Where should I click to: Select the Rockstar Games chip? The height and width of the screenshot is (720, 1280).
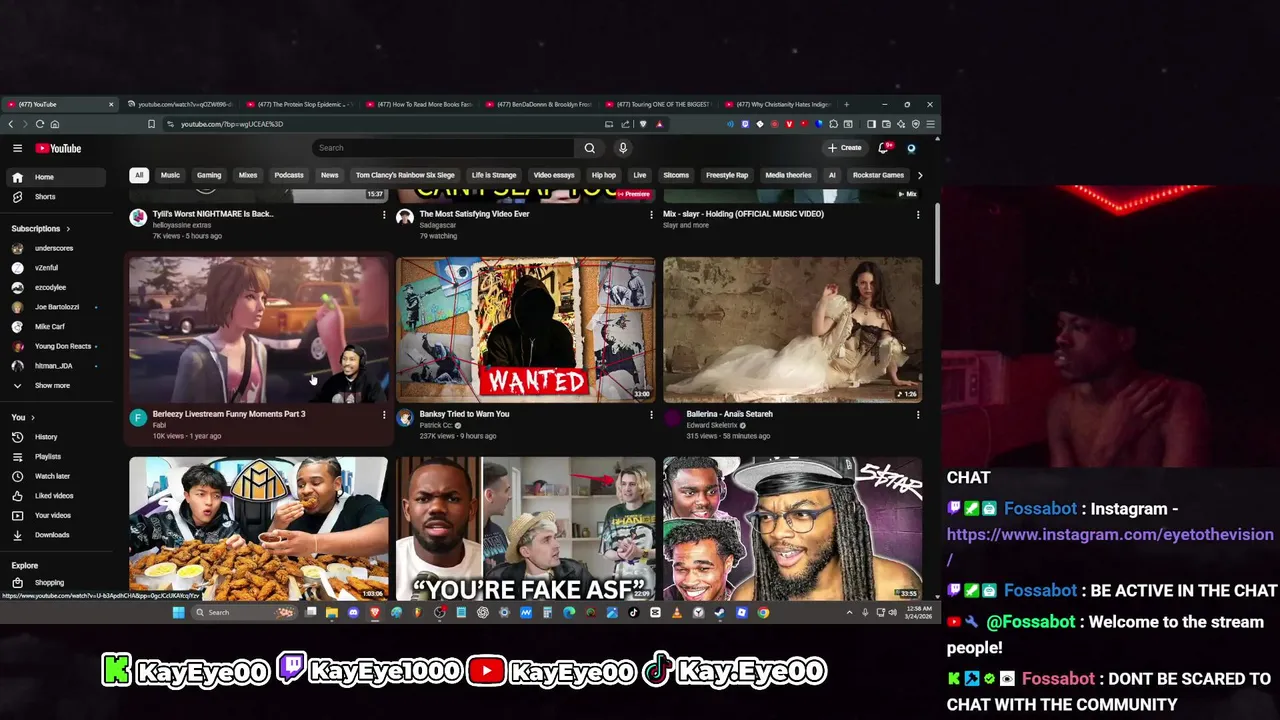tap(878, 175)
